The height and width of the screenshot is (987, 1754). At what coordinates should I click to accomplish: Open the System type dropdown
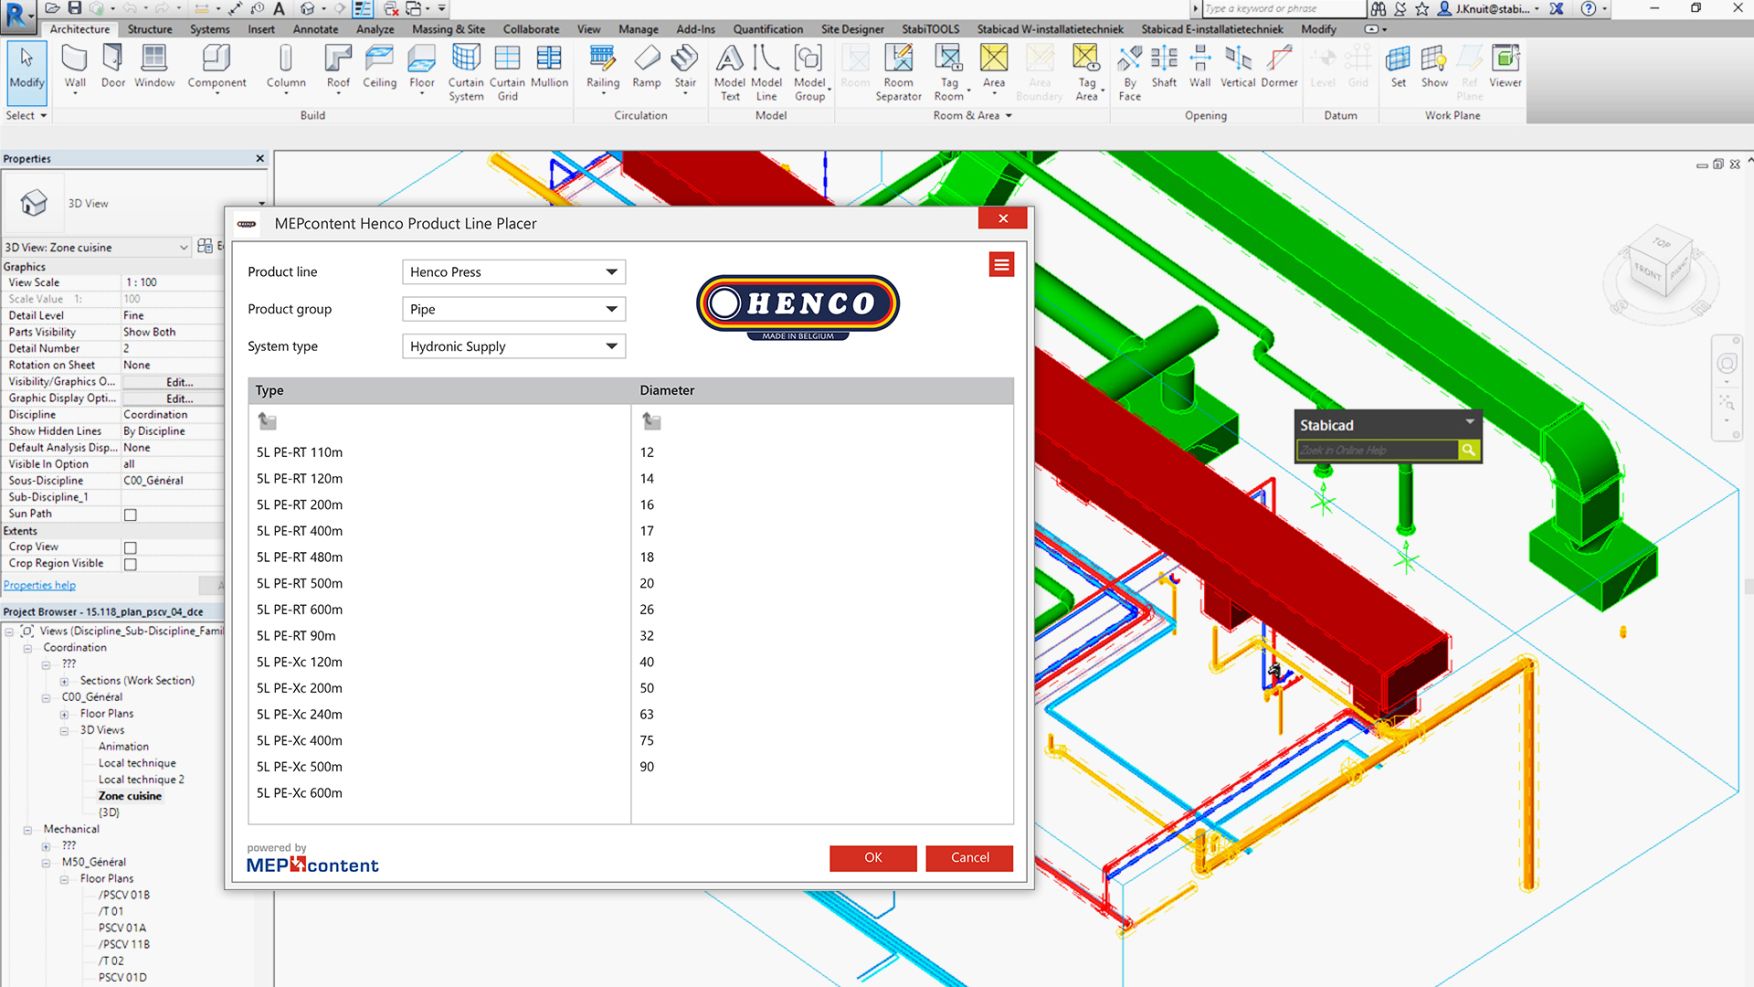513,346
